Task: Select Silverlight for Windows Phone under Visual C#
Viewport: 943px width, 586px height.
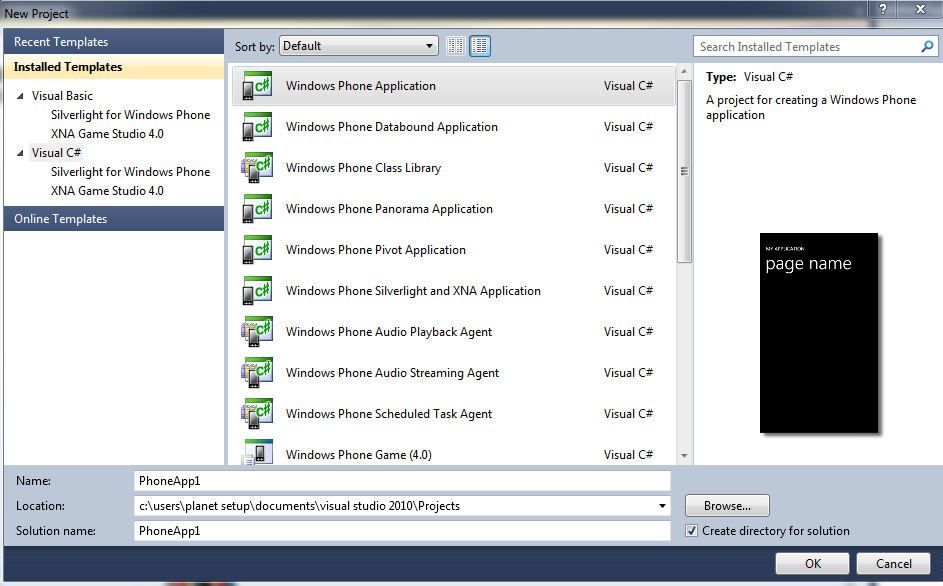Action: [131, 172]
